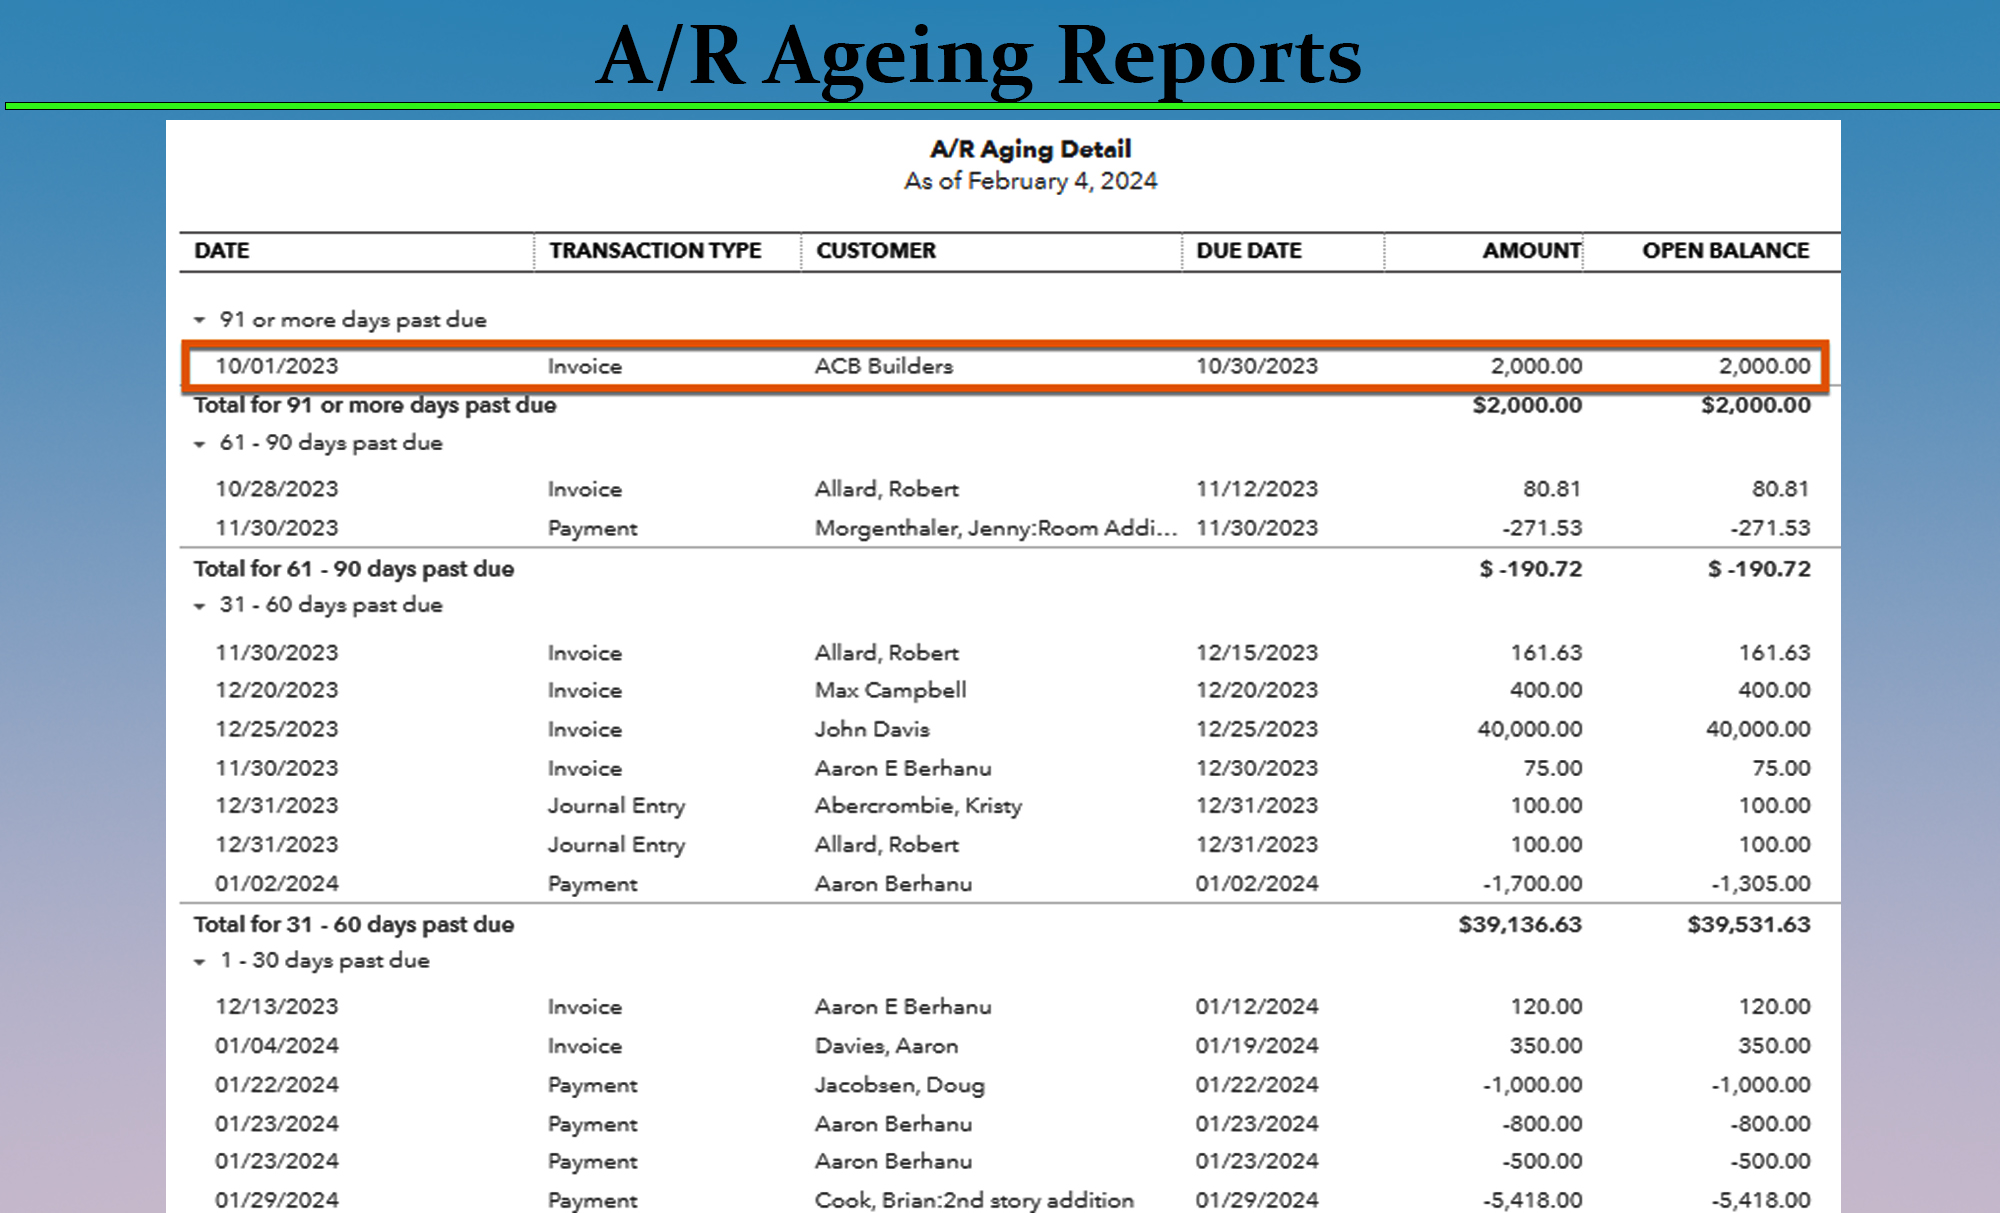Open the Davies, Aaron invoice row

pyautogui.click(x=886, y=1046)
